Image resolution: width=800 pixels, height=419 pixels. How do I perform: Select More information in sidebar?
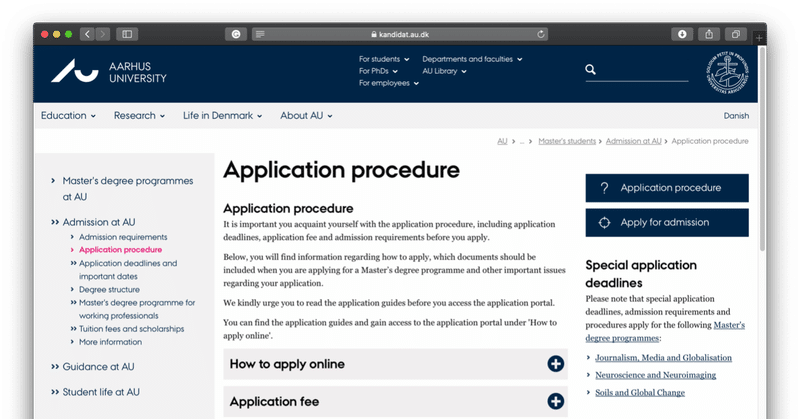(x=110, y=342)
